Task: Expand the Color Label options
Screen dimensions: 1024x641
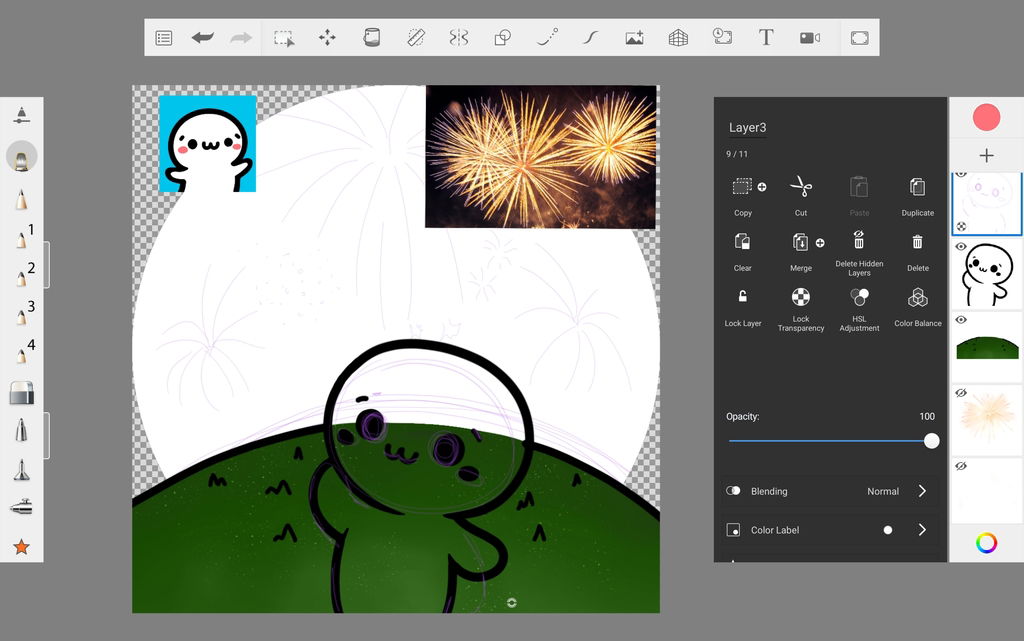Action: coord(922,530)
